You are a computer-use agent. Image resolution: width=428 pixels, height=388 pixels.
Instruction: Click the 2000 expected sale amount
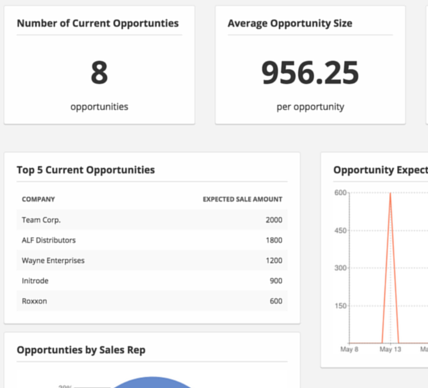pyautogui.click(x=274, y=220)
